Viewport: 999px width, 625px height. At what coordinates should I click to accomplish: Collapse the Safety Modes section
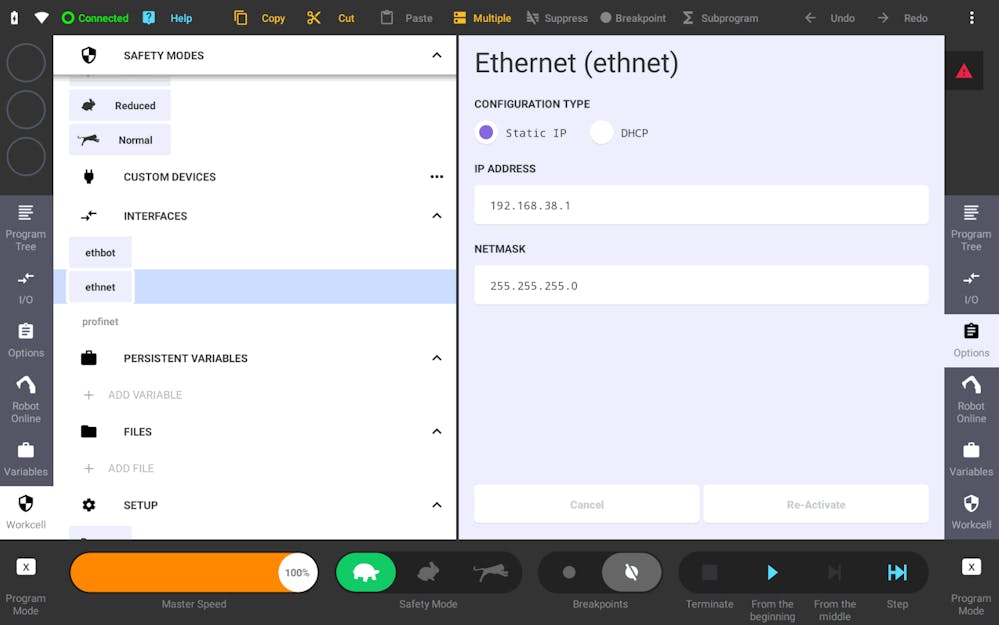[436, 55]
